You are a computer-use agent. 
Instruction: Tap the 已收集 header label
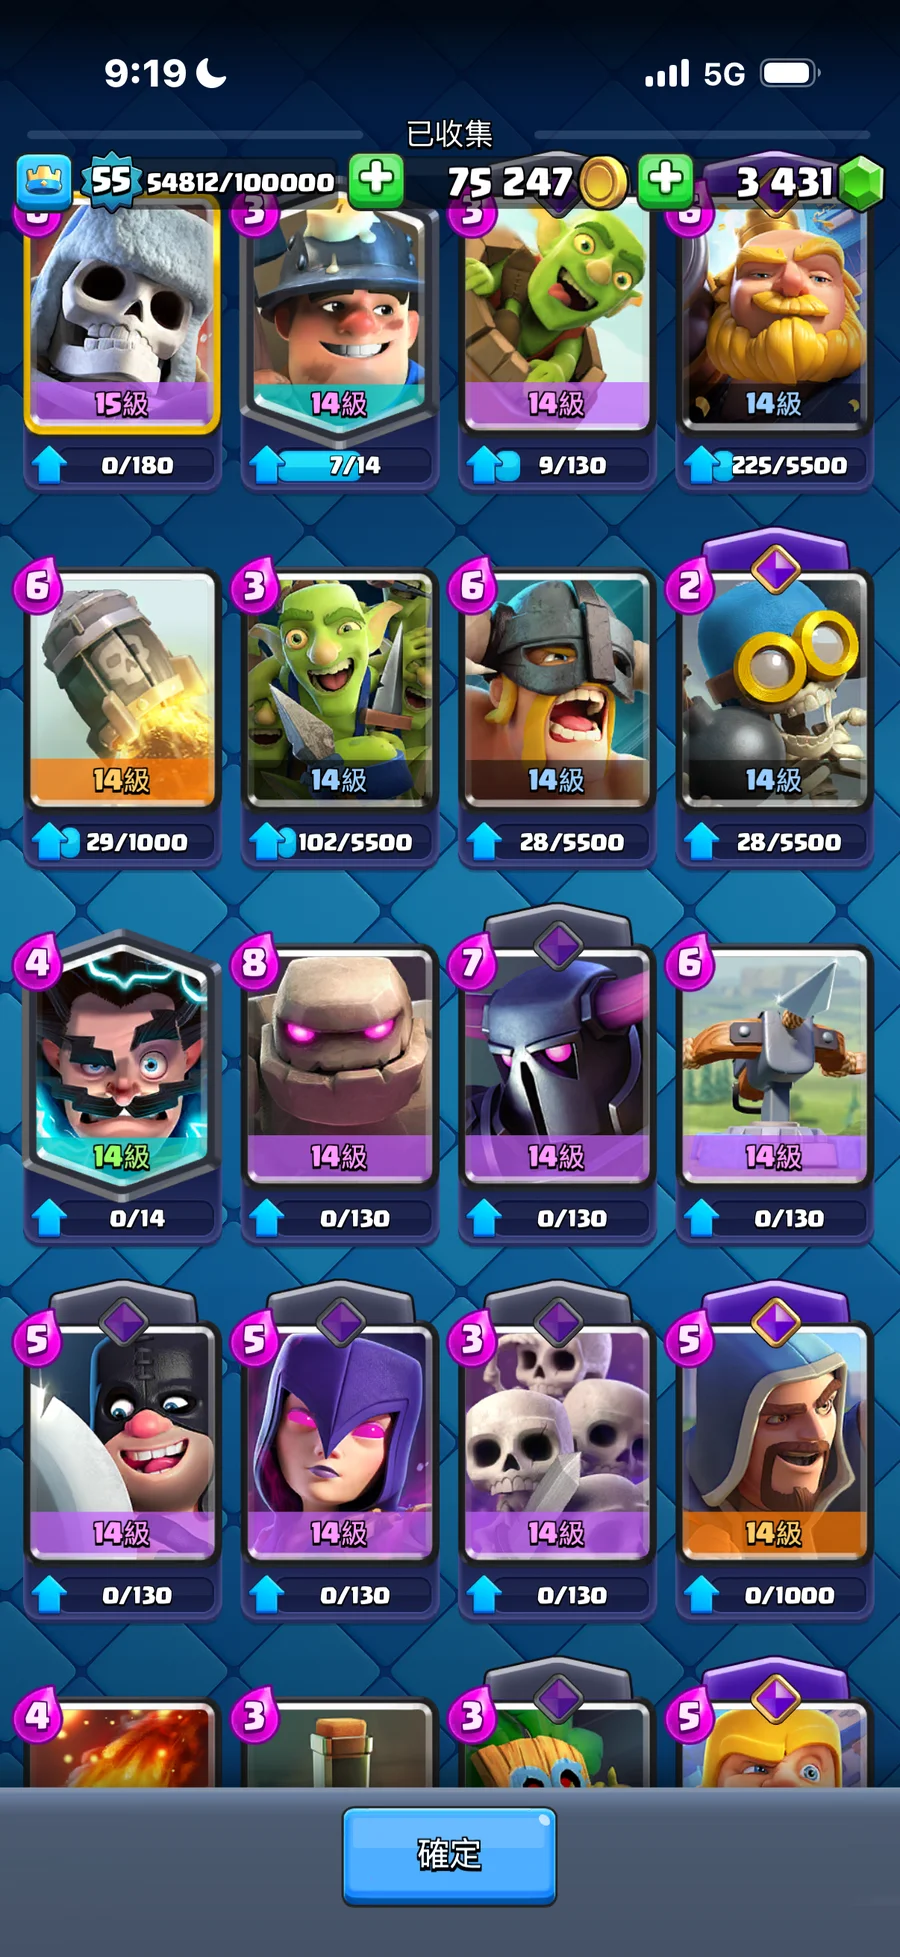449,133
